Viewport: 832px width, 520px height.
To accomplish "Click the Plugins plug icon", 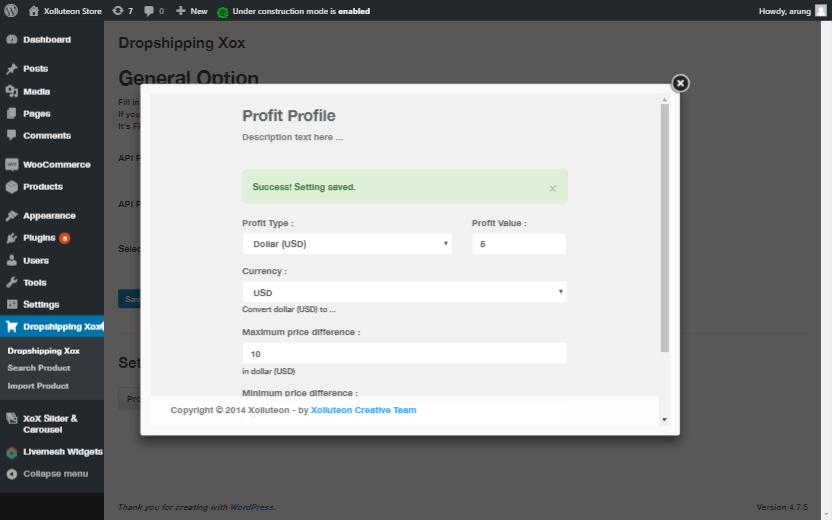I will tap(12, 238).
